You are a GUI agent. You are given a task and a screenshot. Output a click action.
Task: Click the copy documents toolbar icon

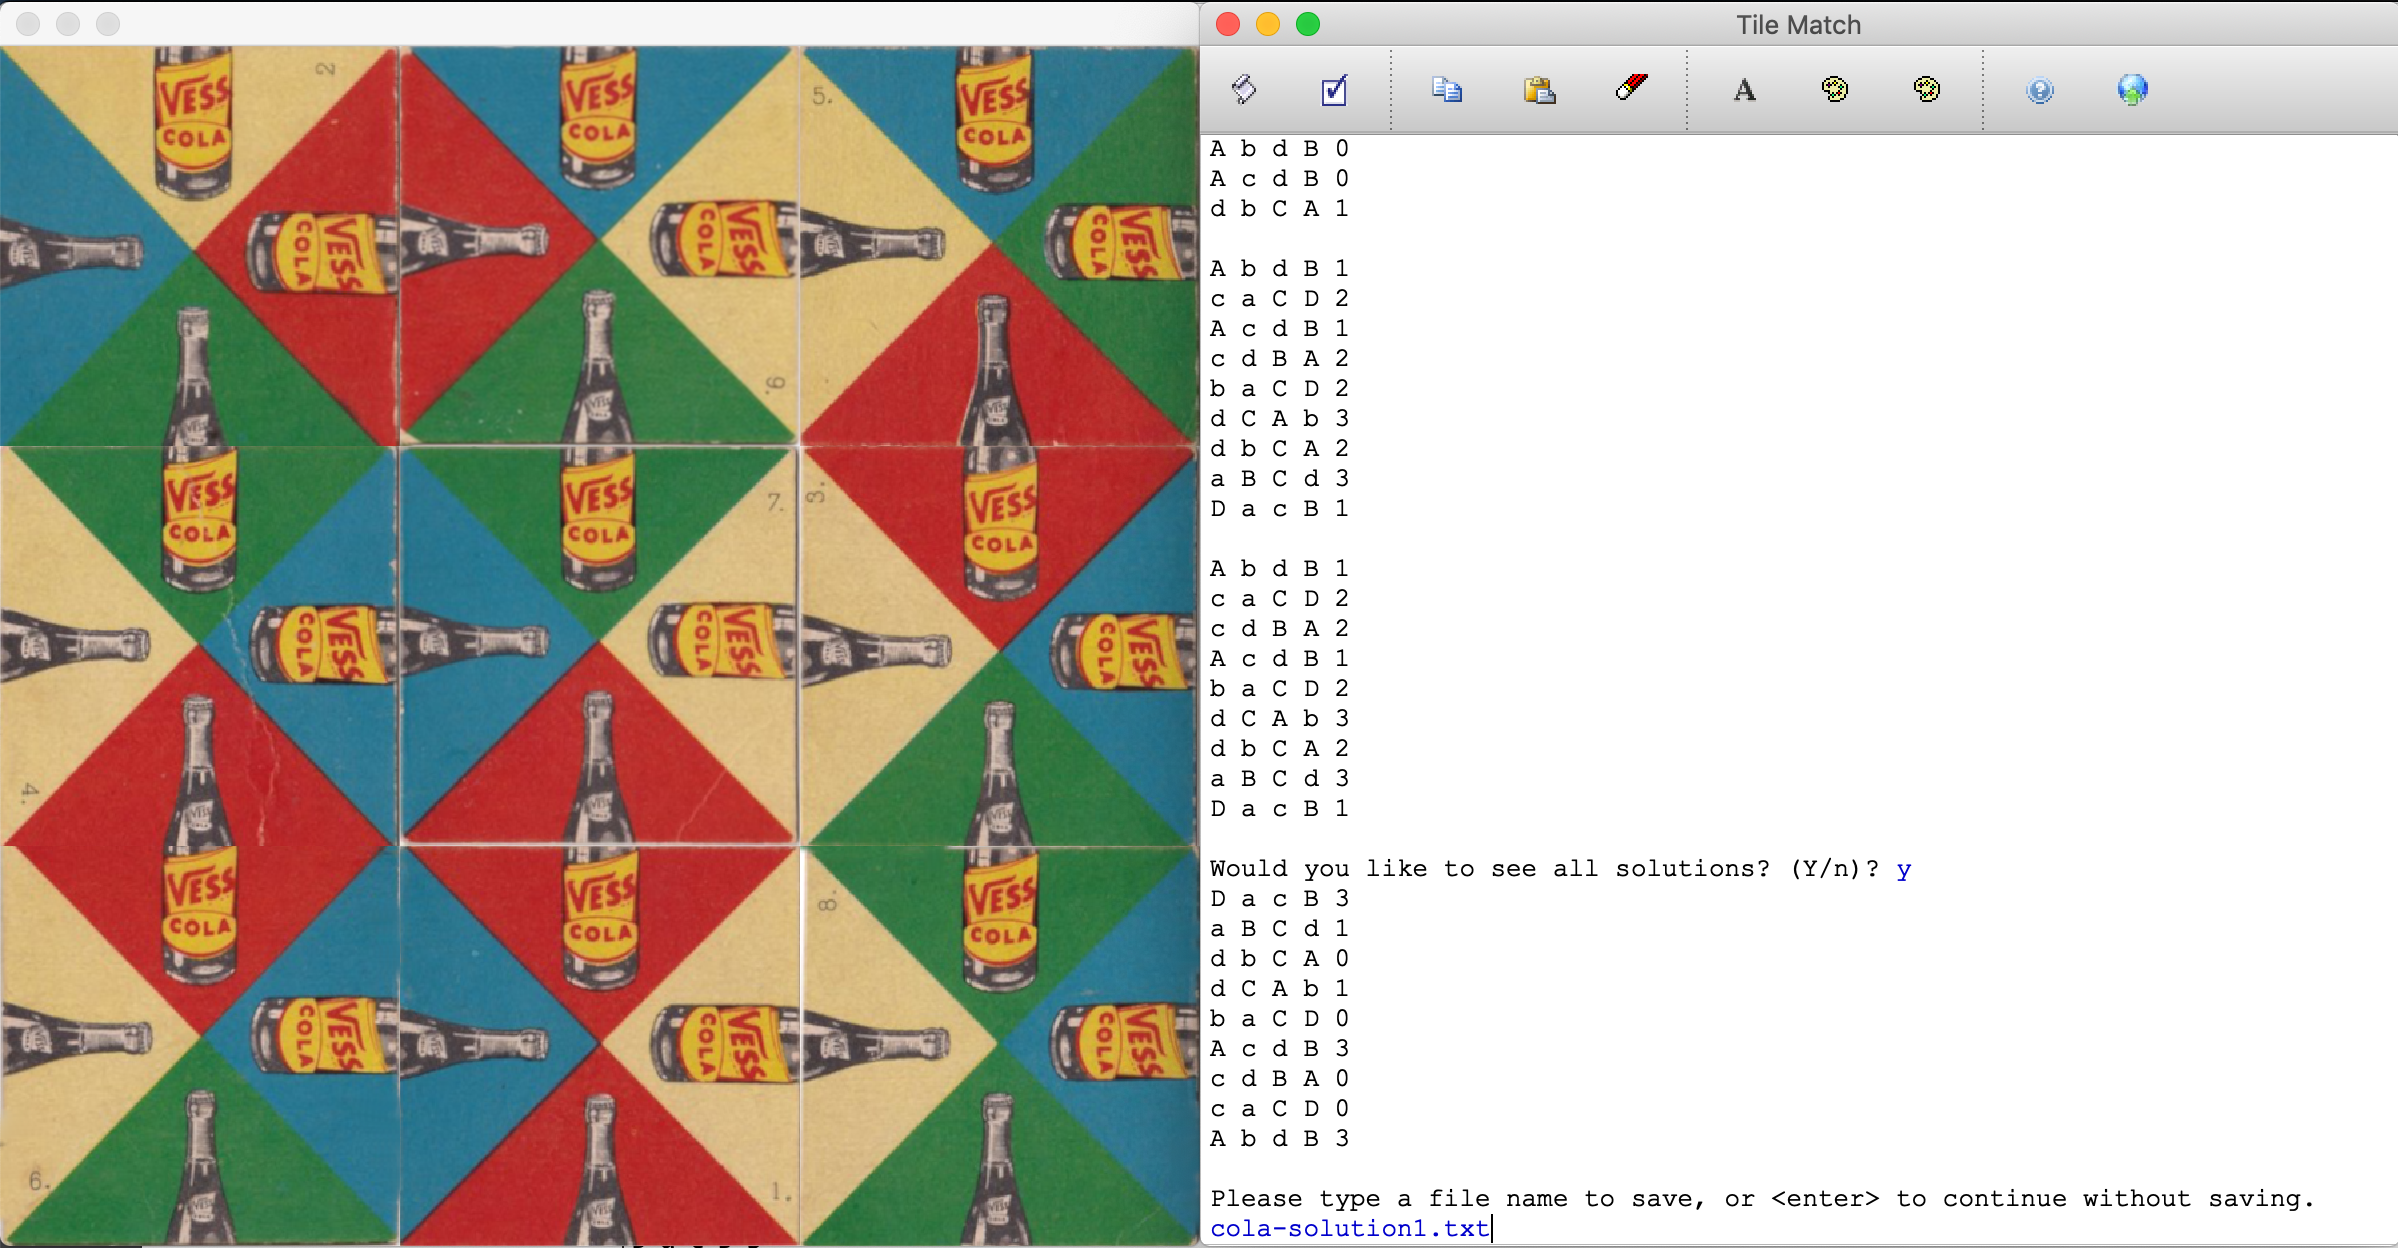click(1446, 90)
